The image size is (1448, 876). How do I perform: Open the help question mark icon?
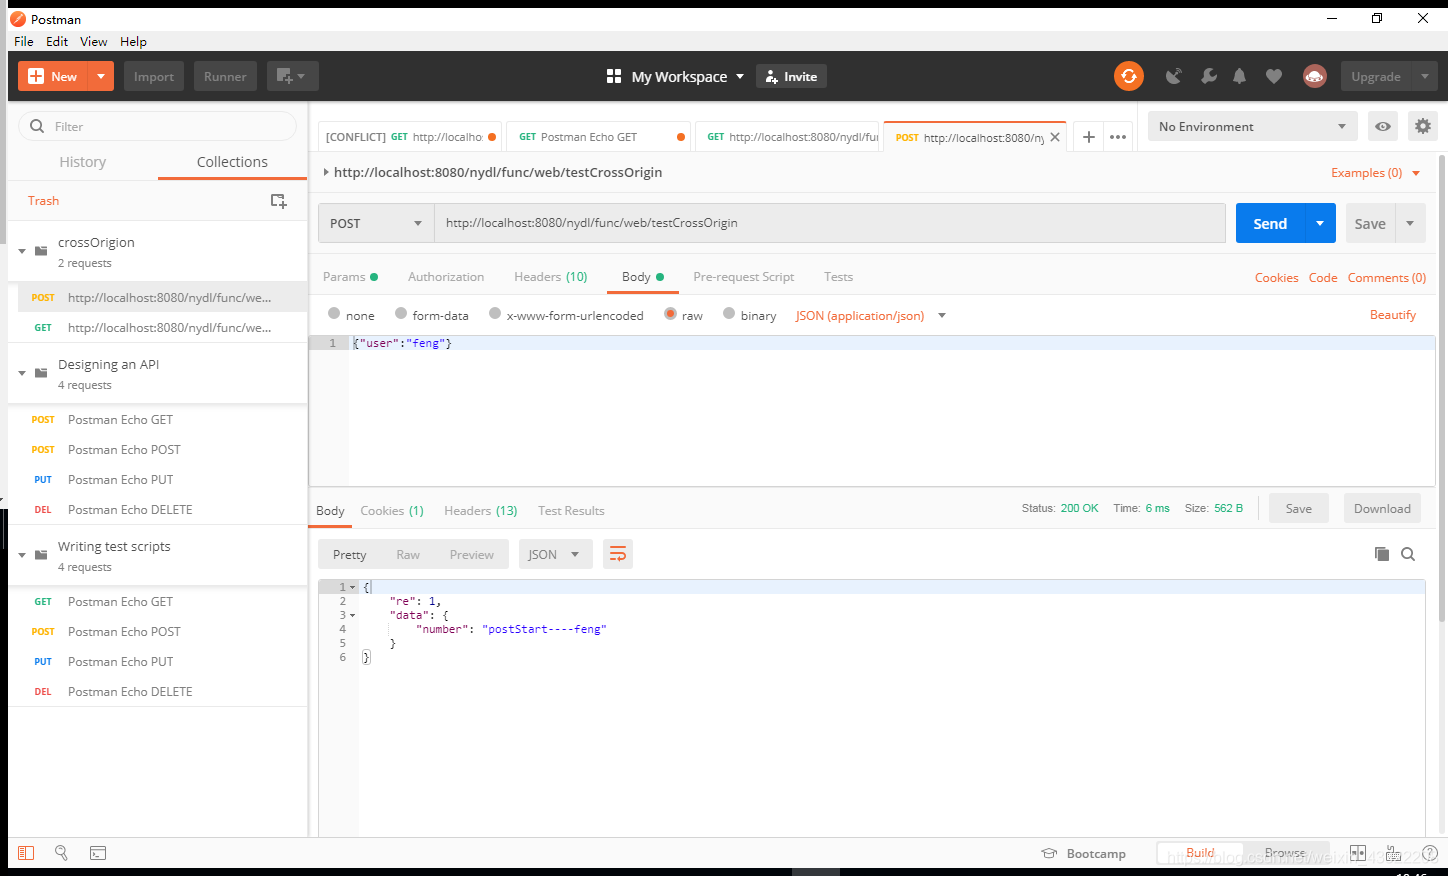pos(1430,853)
